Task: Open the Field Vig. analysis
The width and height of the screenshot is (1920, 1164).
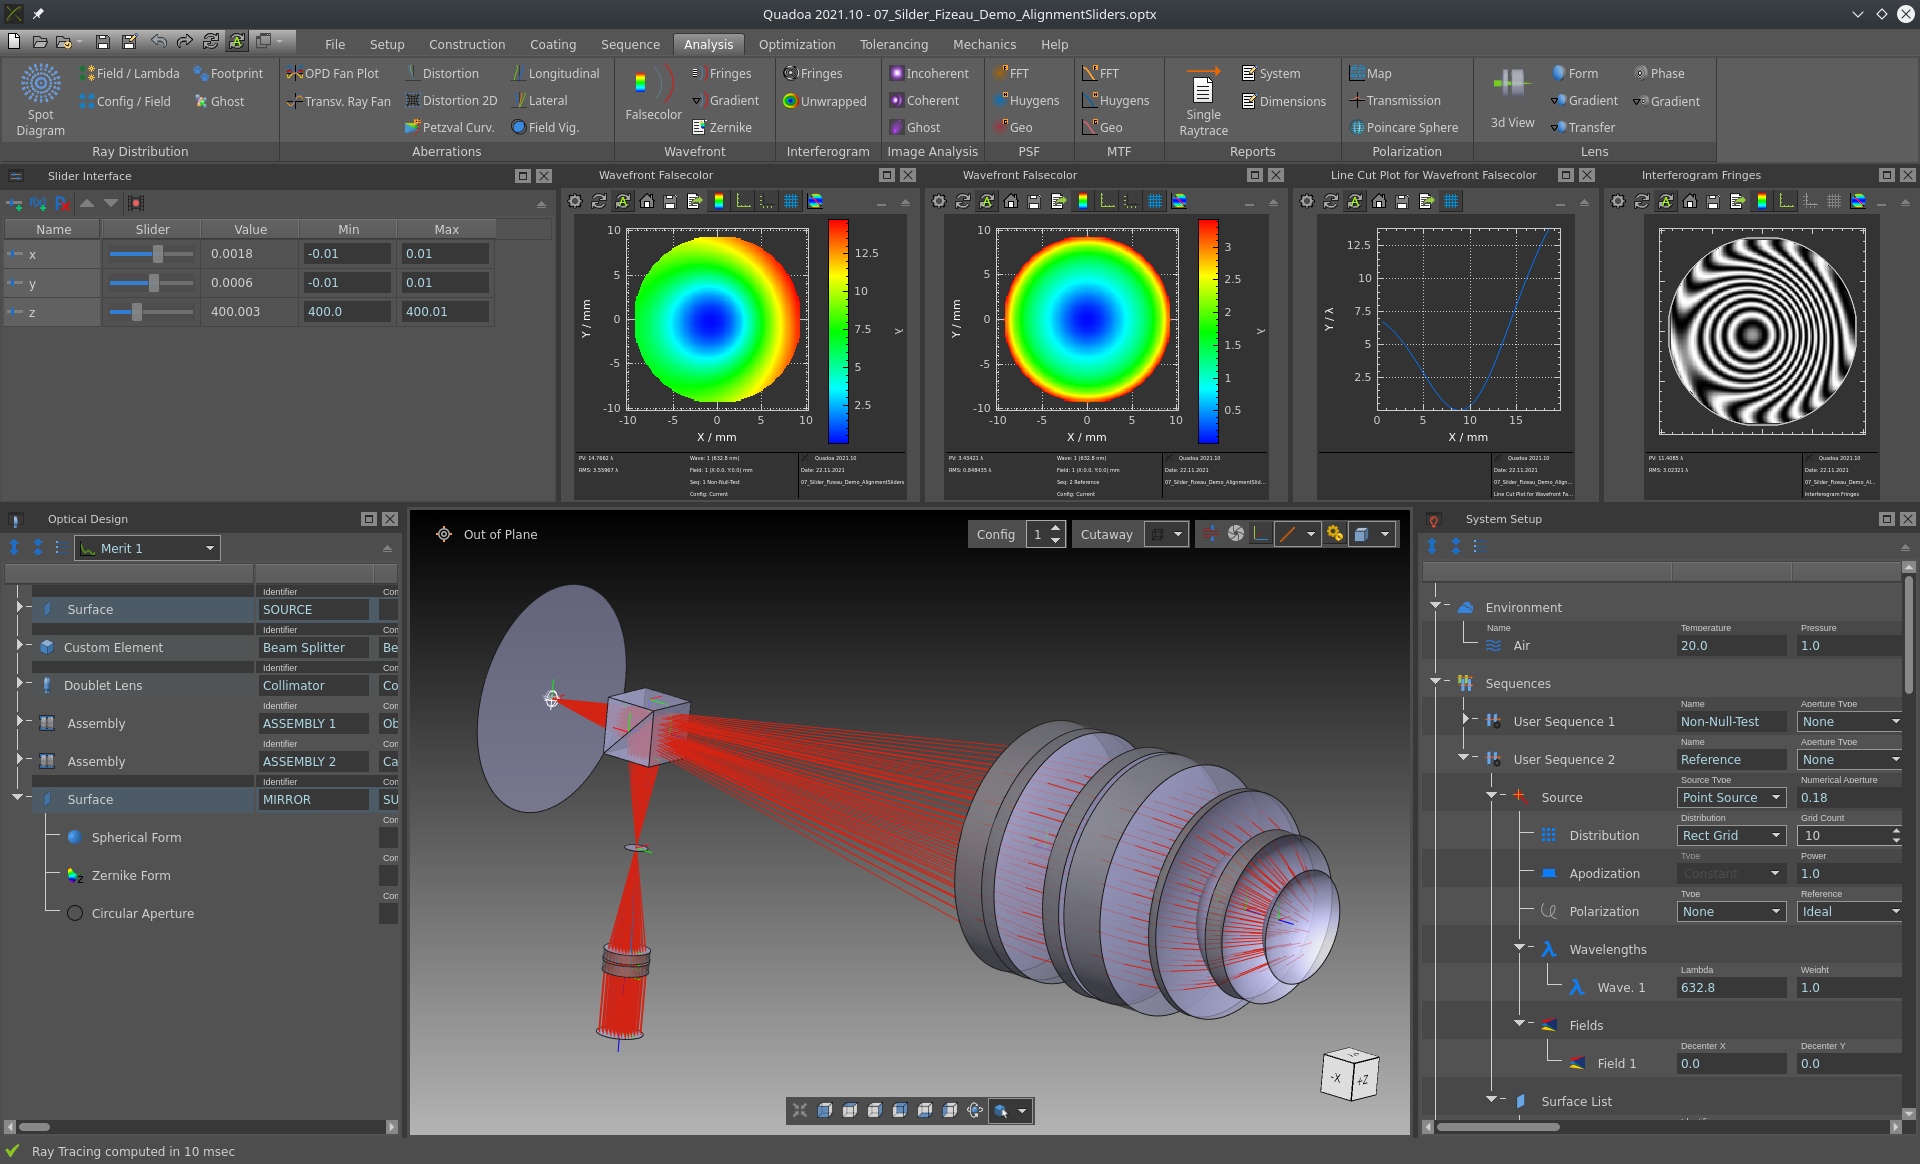Action: (x=545, y=127)
